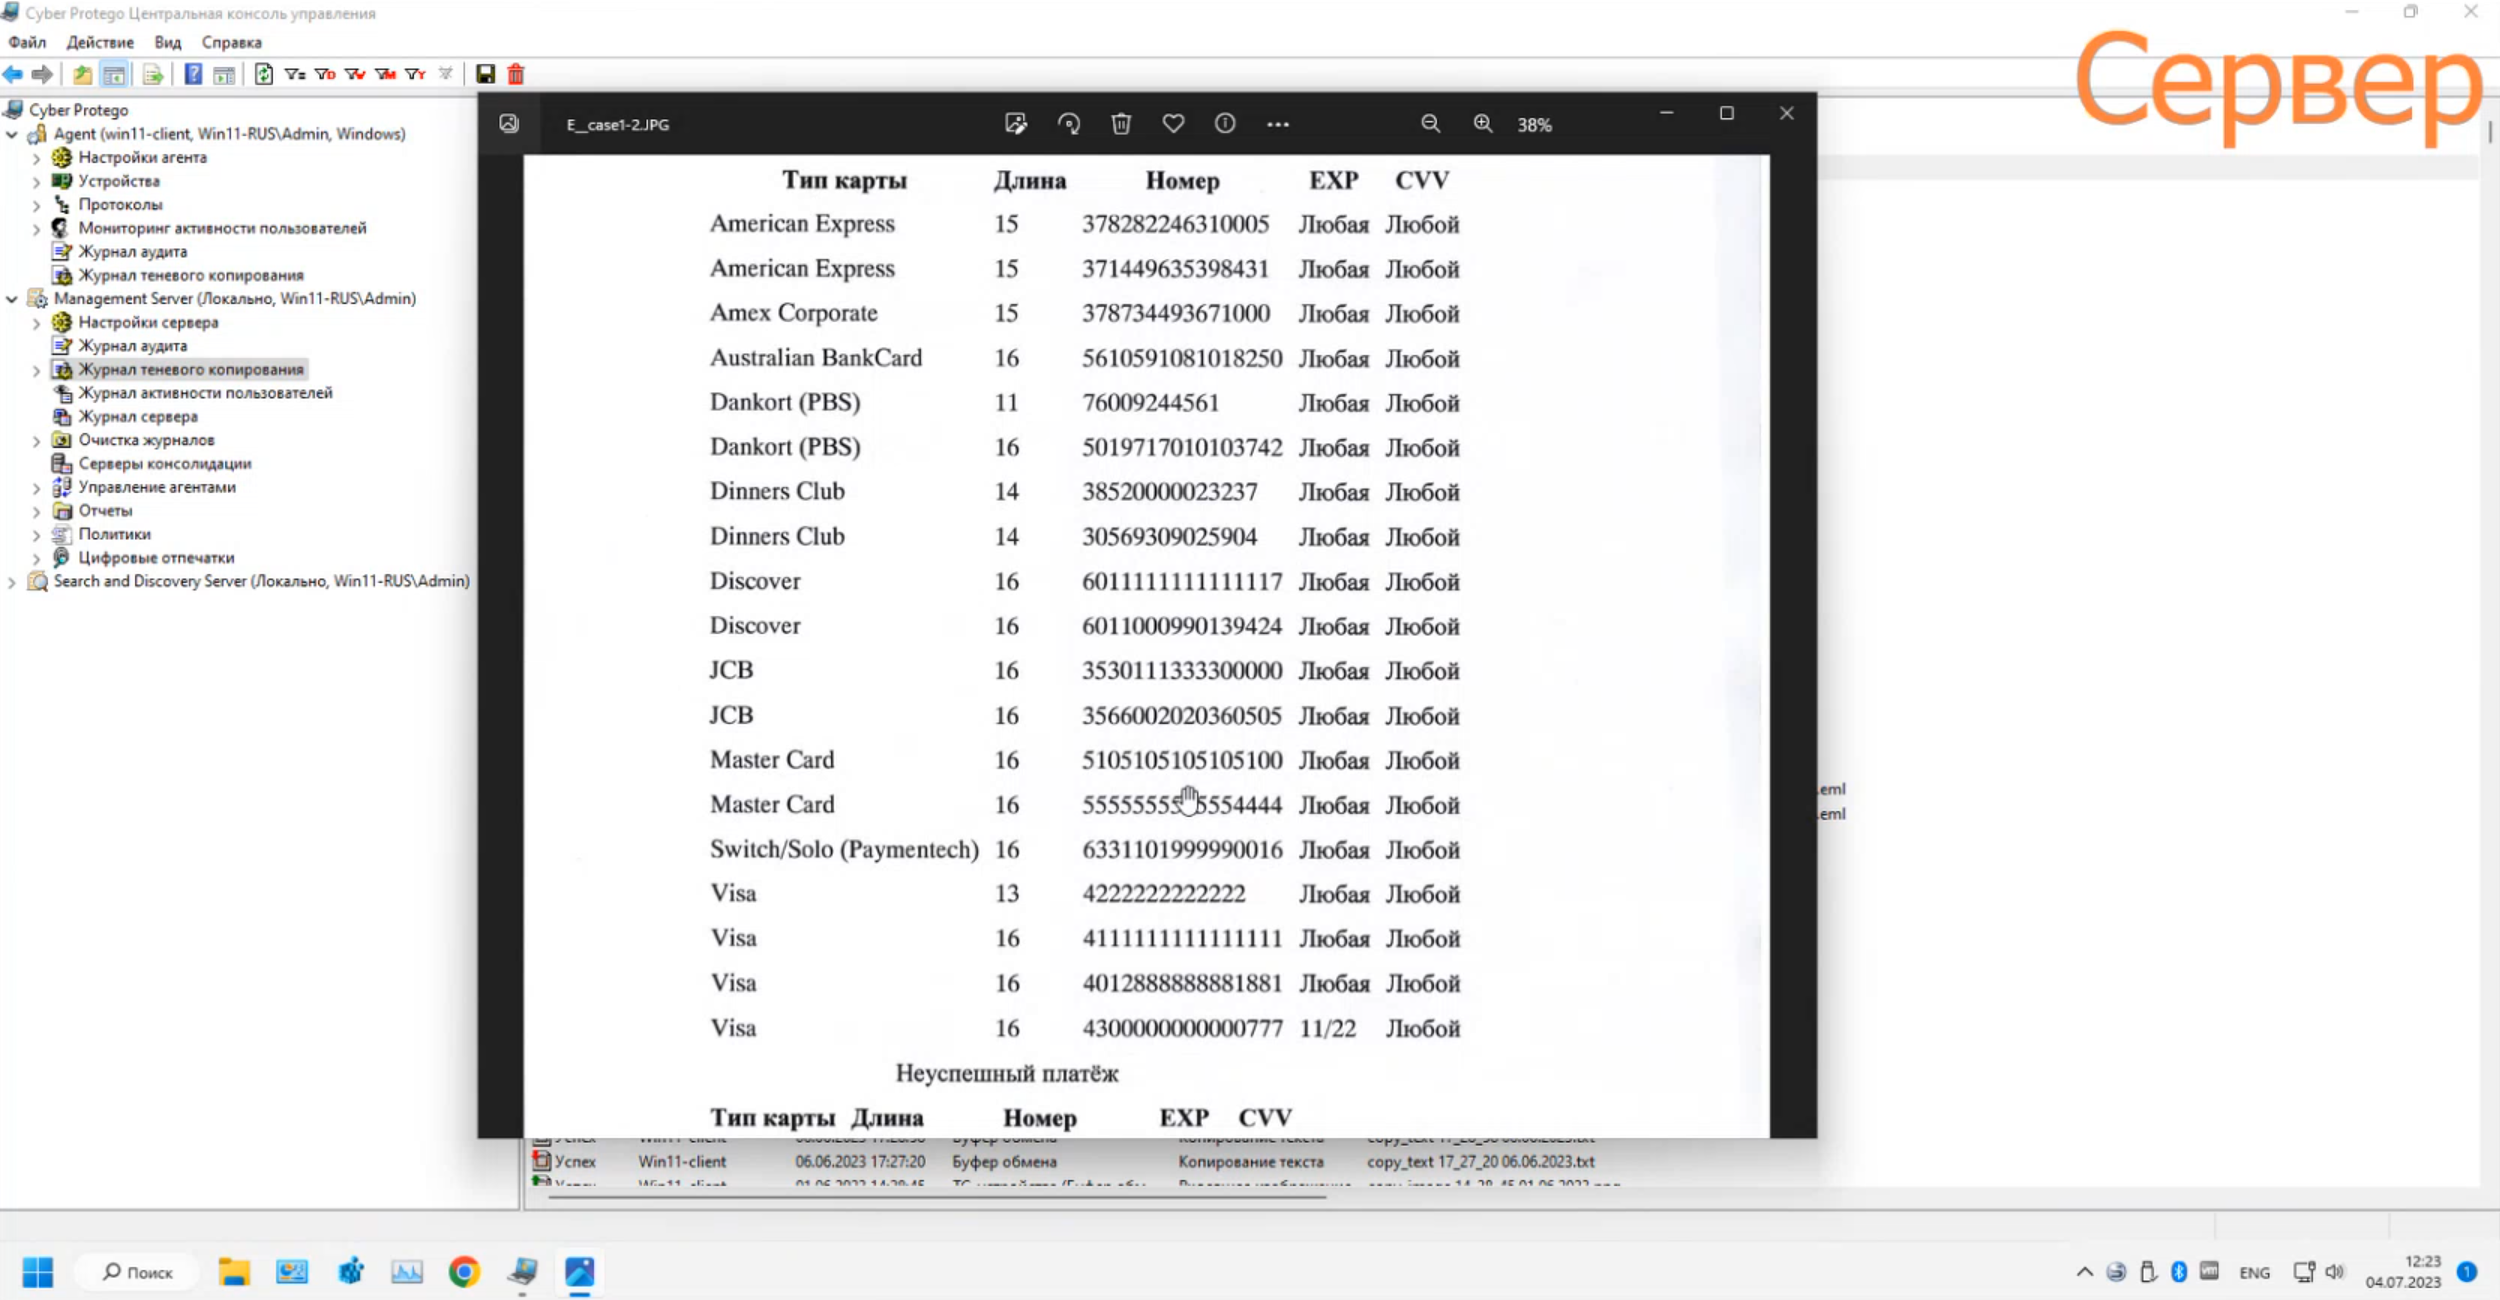Open the edit image tool in photo viewer

tap(1015, 124)
